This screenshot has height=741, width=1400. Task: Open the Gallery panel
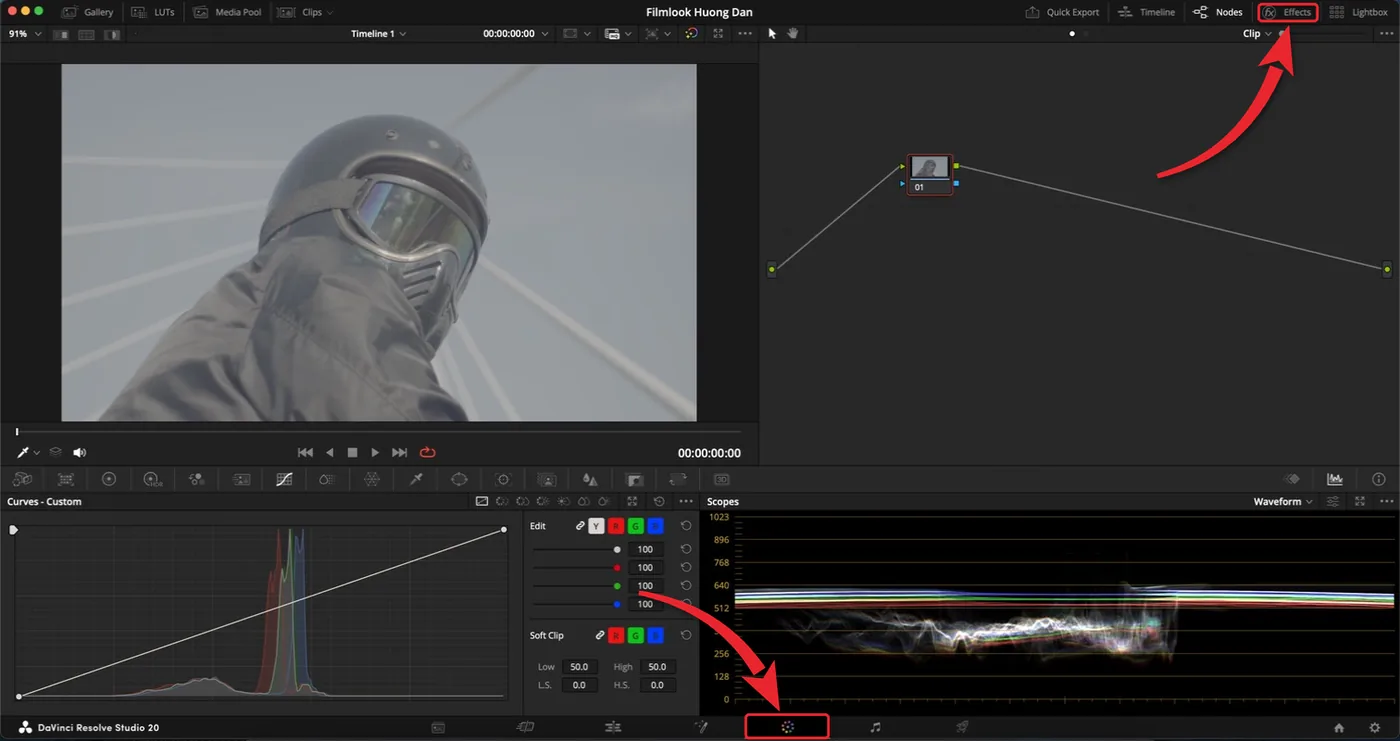87,12
